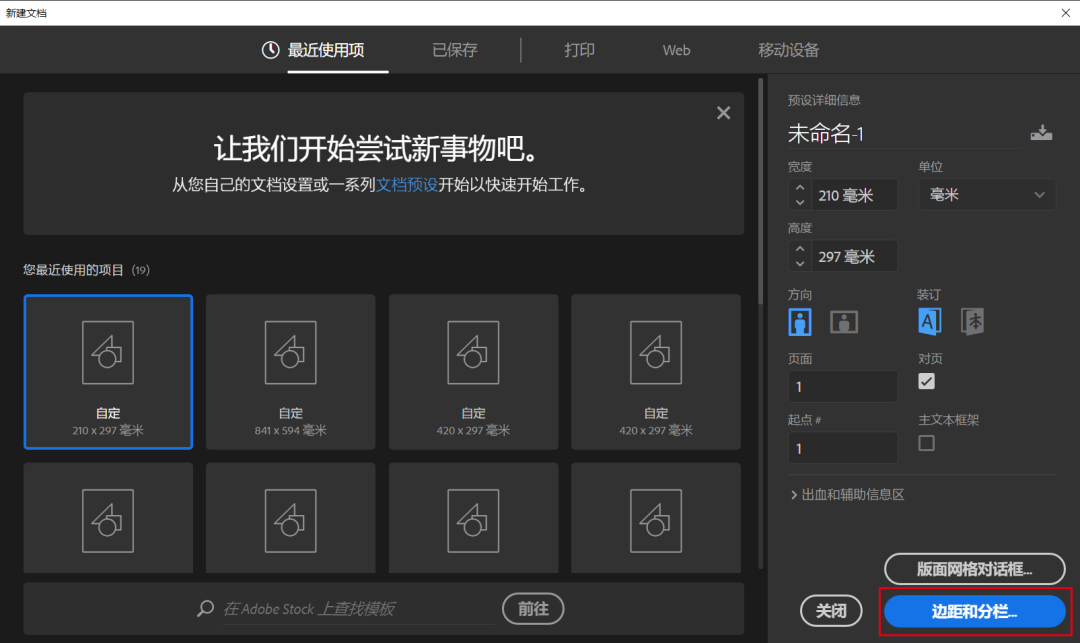
Task: Select the portrait orientation icon under 方向
Action: [x=800, y=320]
